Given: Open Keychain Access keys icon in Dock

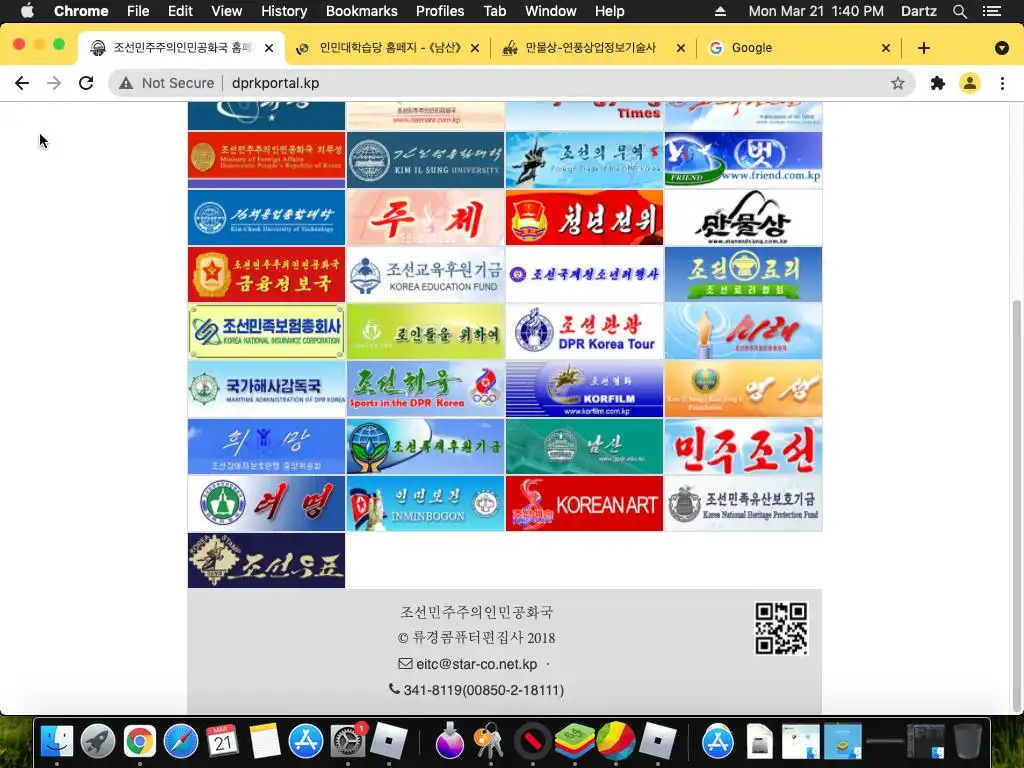Looking at the screenshot, I should click(490, 741).
